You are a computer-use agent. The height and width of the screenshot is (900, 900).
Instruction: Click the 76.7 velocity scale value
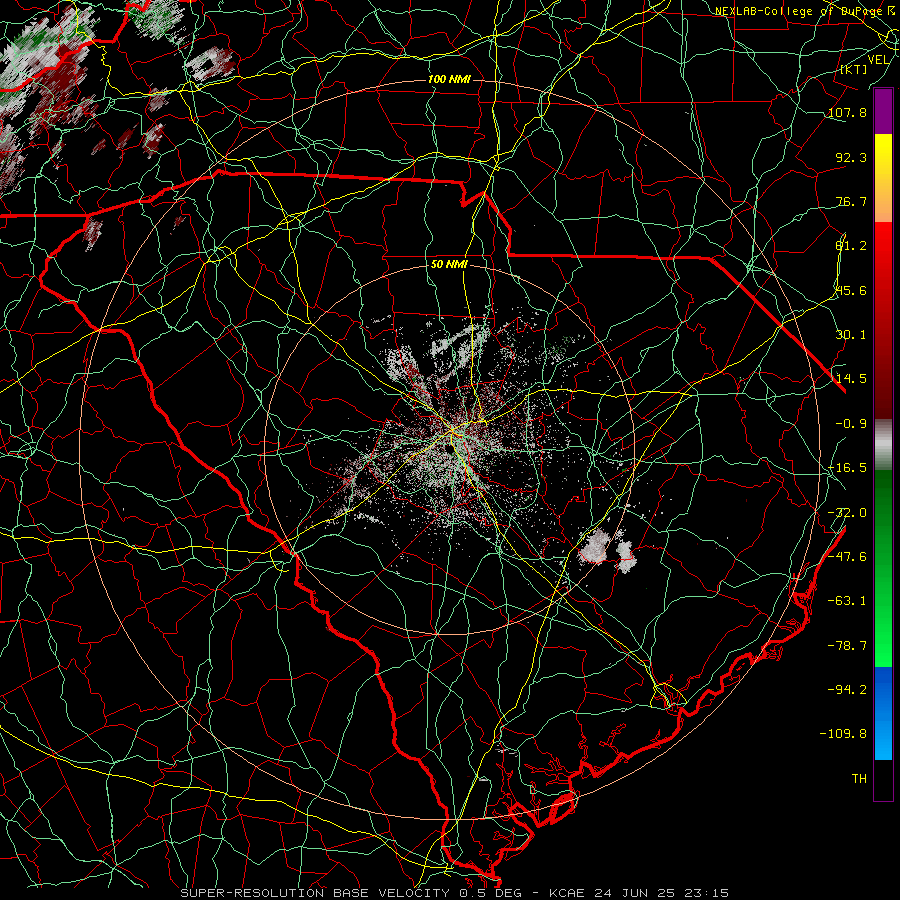pos(851,201)
